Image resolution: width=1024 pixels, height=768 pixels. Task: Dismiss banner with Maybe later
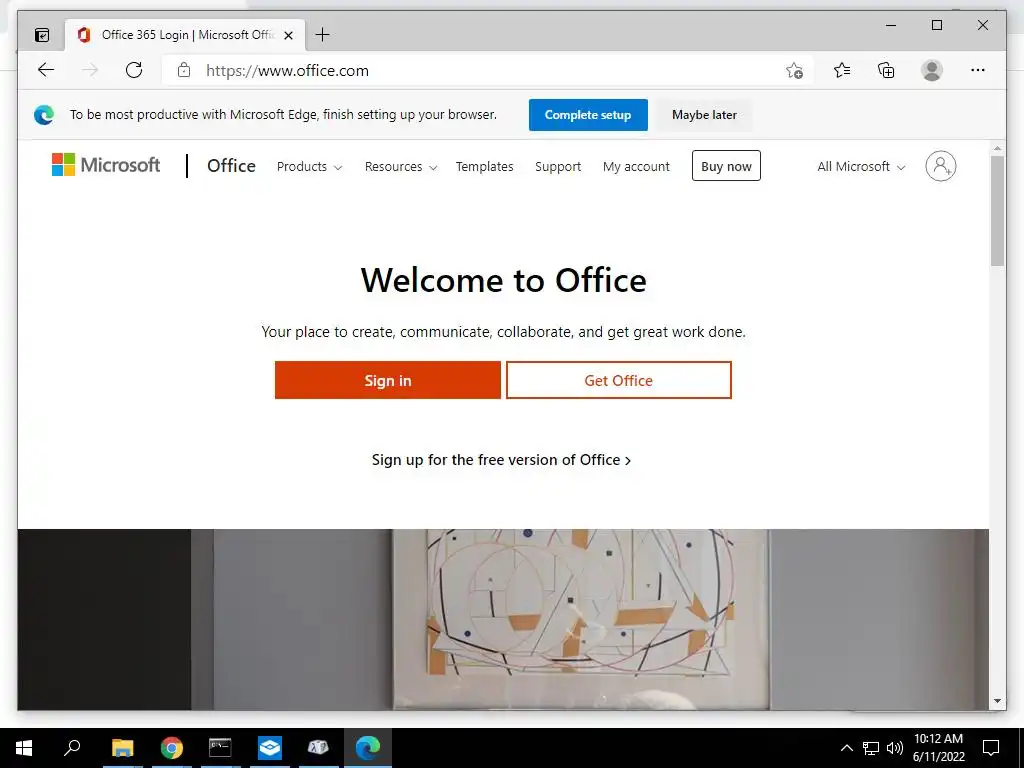[x=704, y=115]
